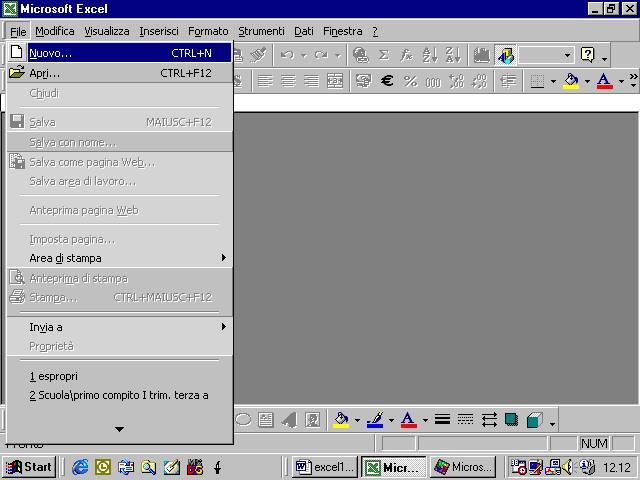The image size is (640, 480).
Task: Click the Oval shape drawing tool
Action: click(244, 420)
